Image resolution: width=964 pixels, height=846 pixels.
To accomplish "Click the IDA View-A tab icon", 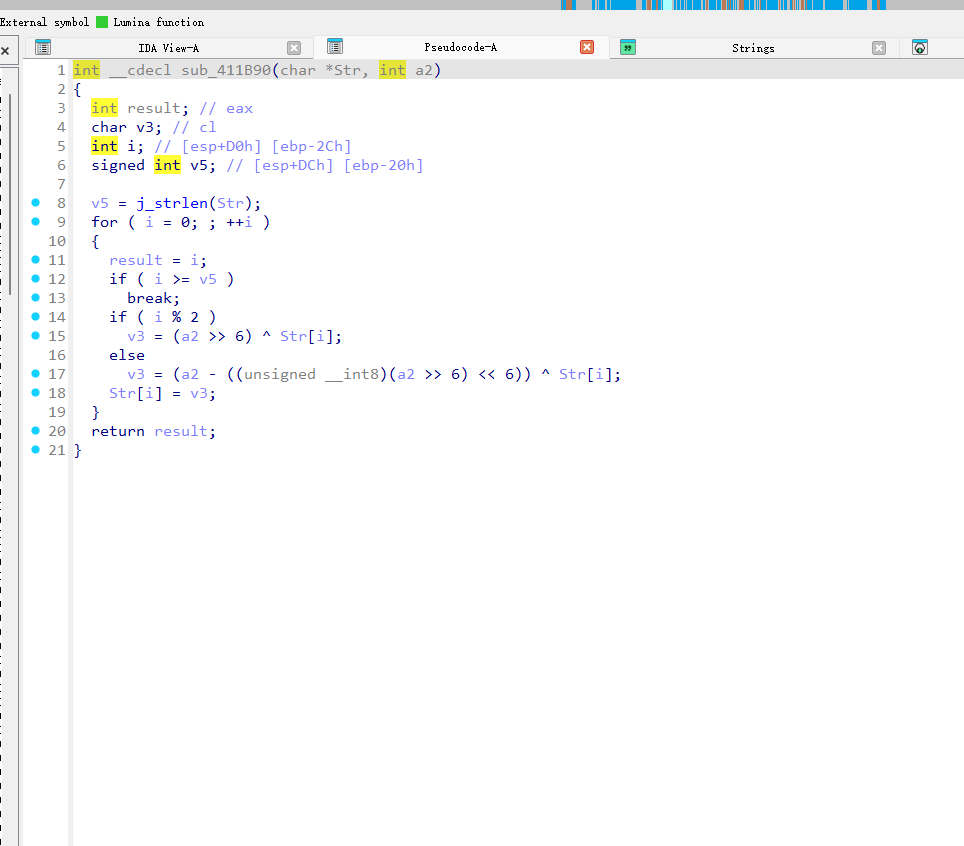I will pyautogui.click(x=42, y=47).
